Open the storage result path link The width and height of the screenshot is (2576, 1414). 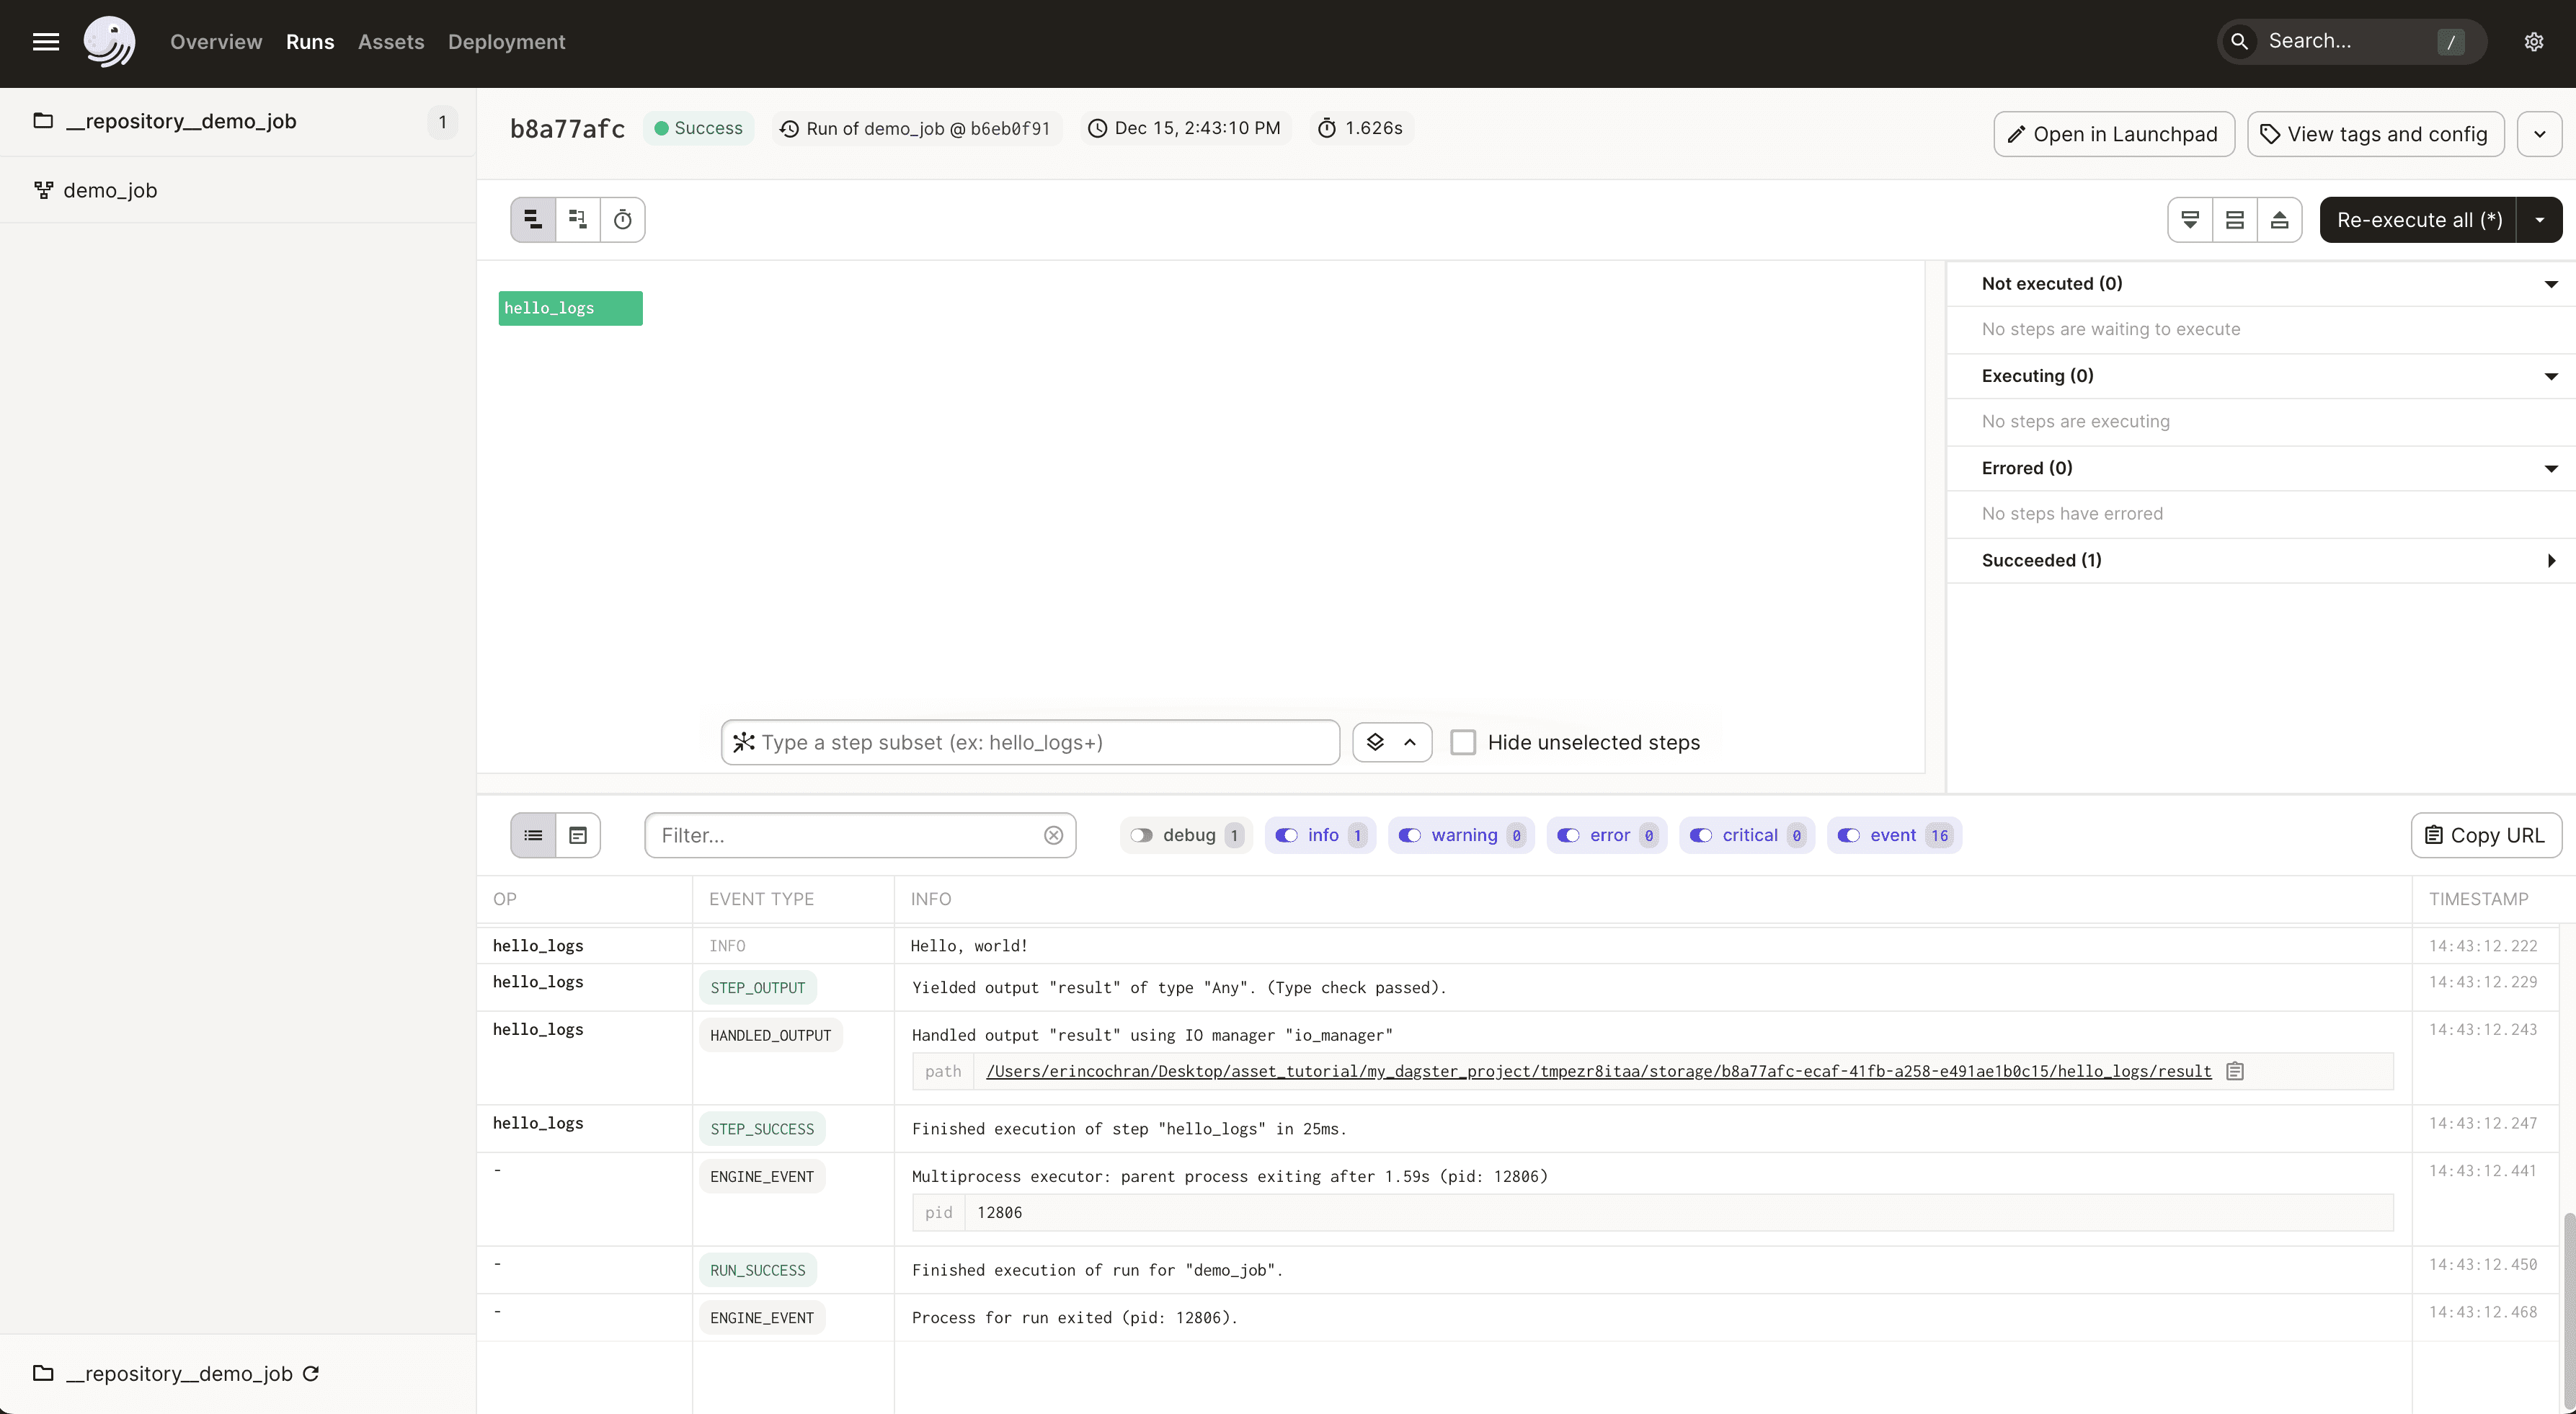click(x=1597, y=1070)
